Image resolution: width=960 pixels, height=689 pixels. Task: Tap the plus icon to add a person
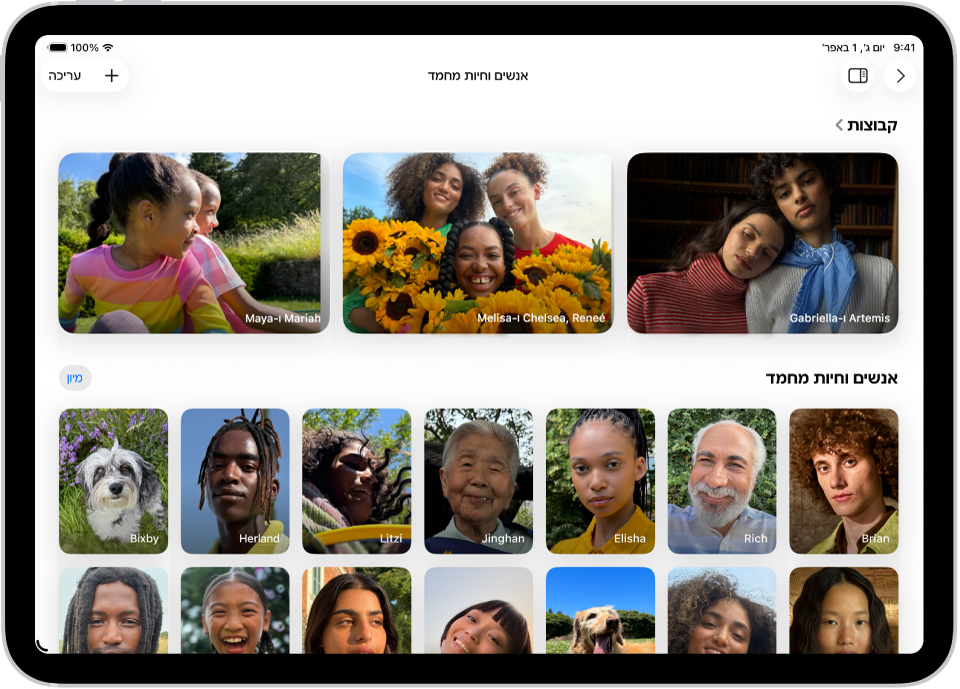tap(111, 76)
